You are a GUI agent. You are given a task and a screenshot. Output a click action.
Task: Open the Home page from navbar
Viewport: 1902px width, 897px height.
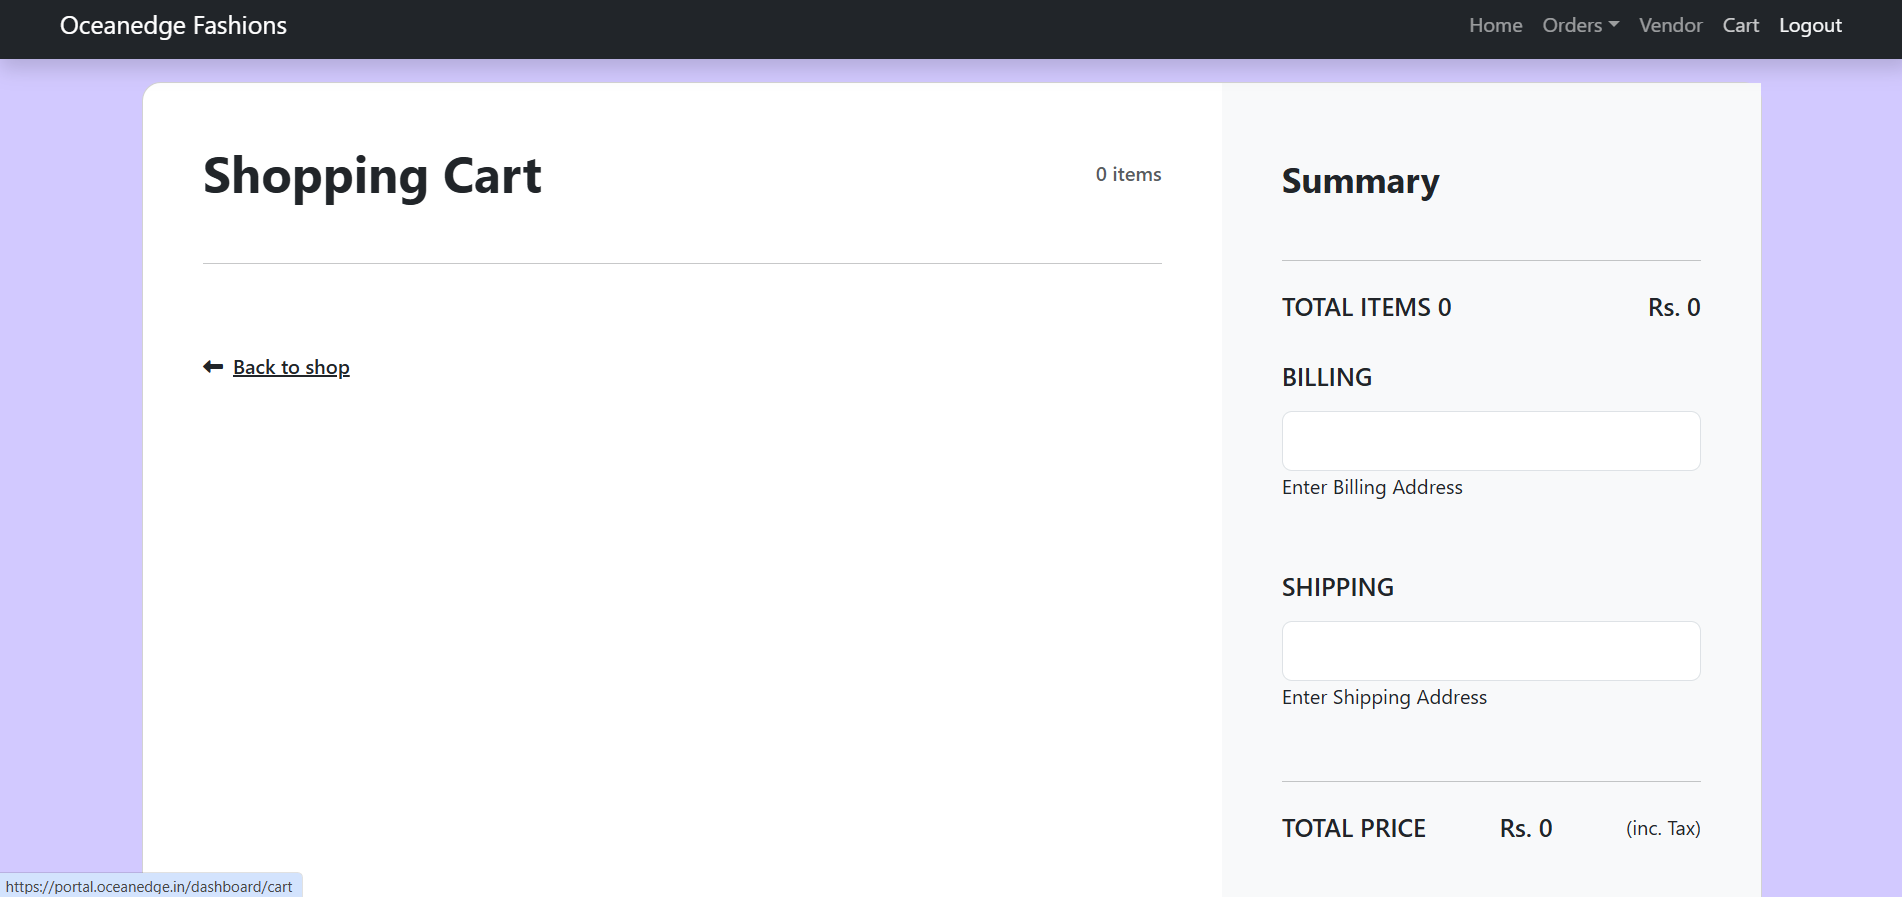click(x=1495, y=26)
